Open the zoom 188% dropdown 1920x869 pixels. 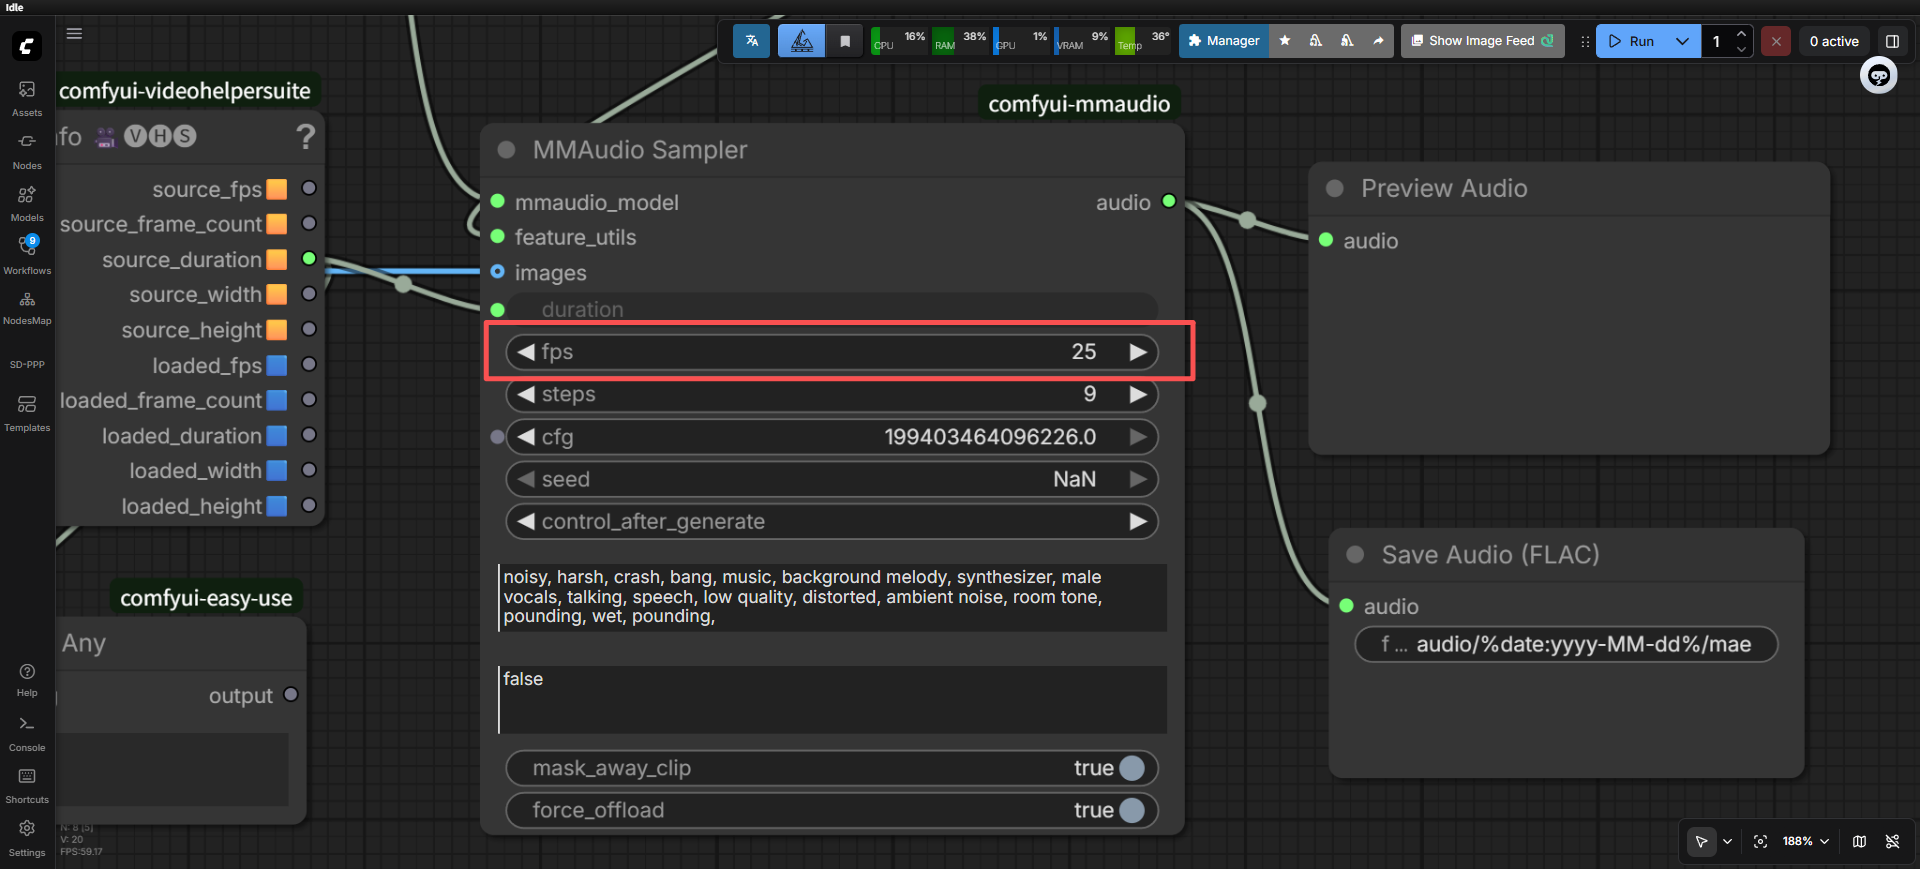[1805, 841]
